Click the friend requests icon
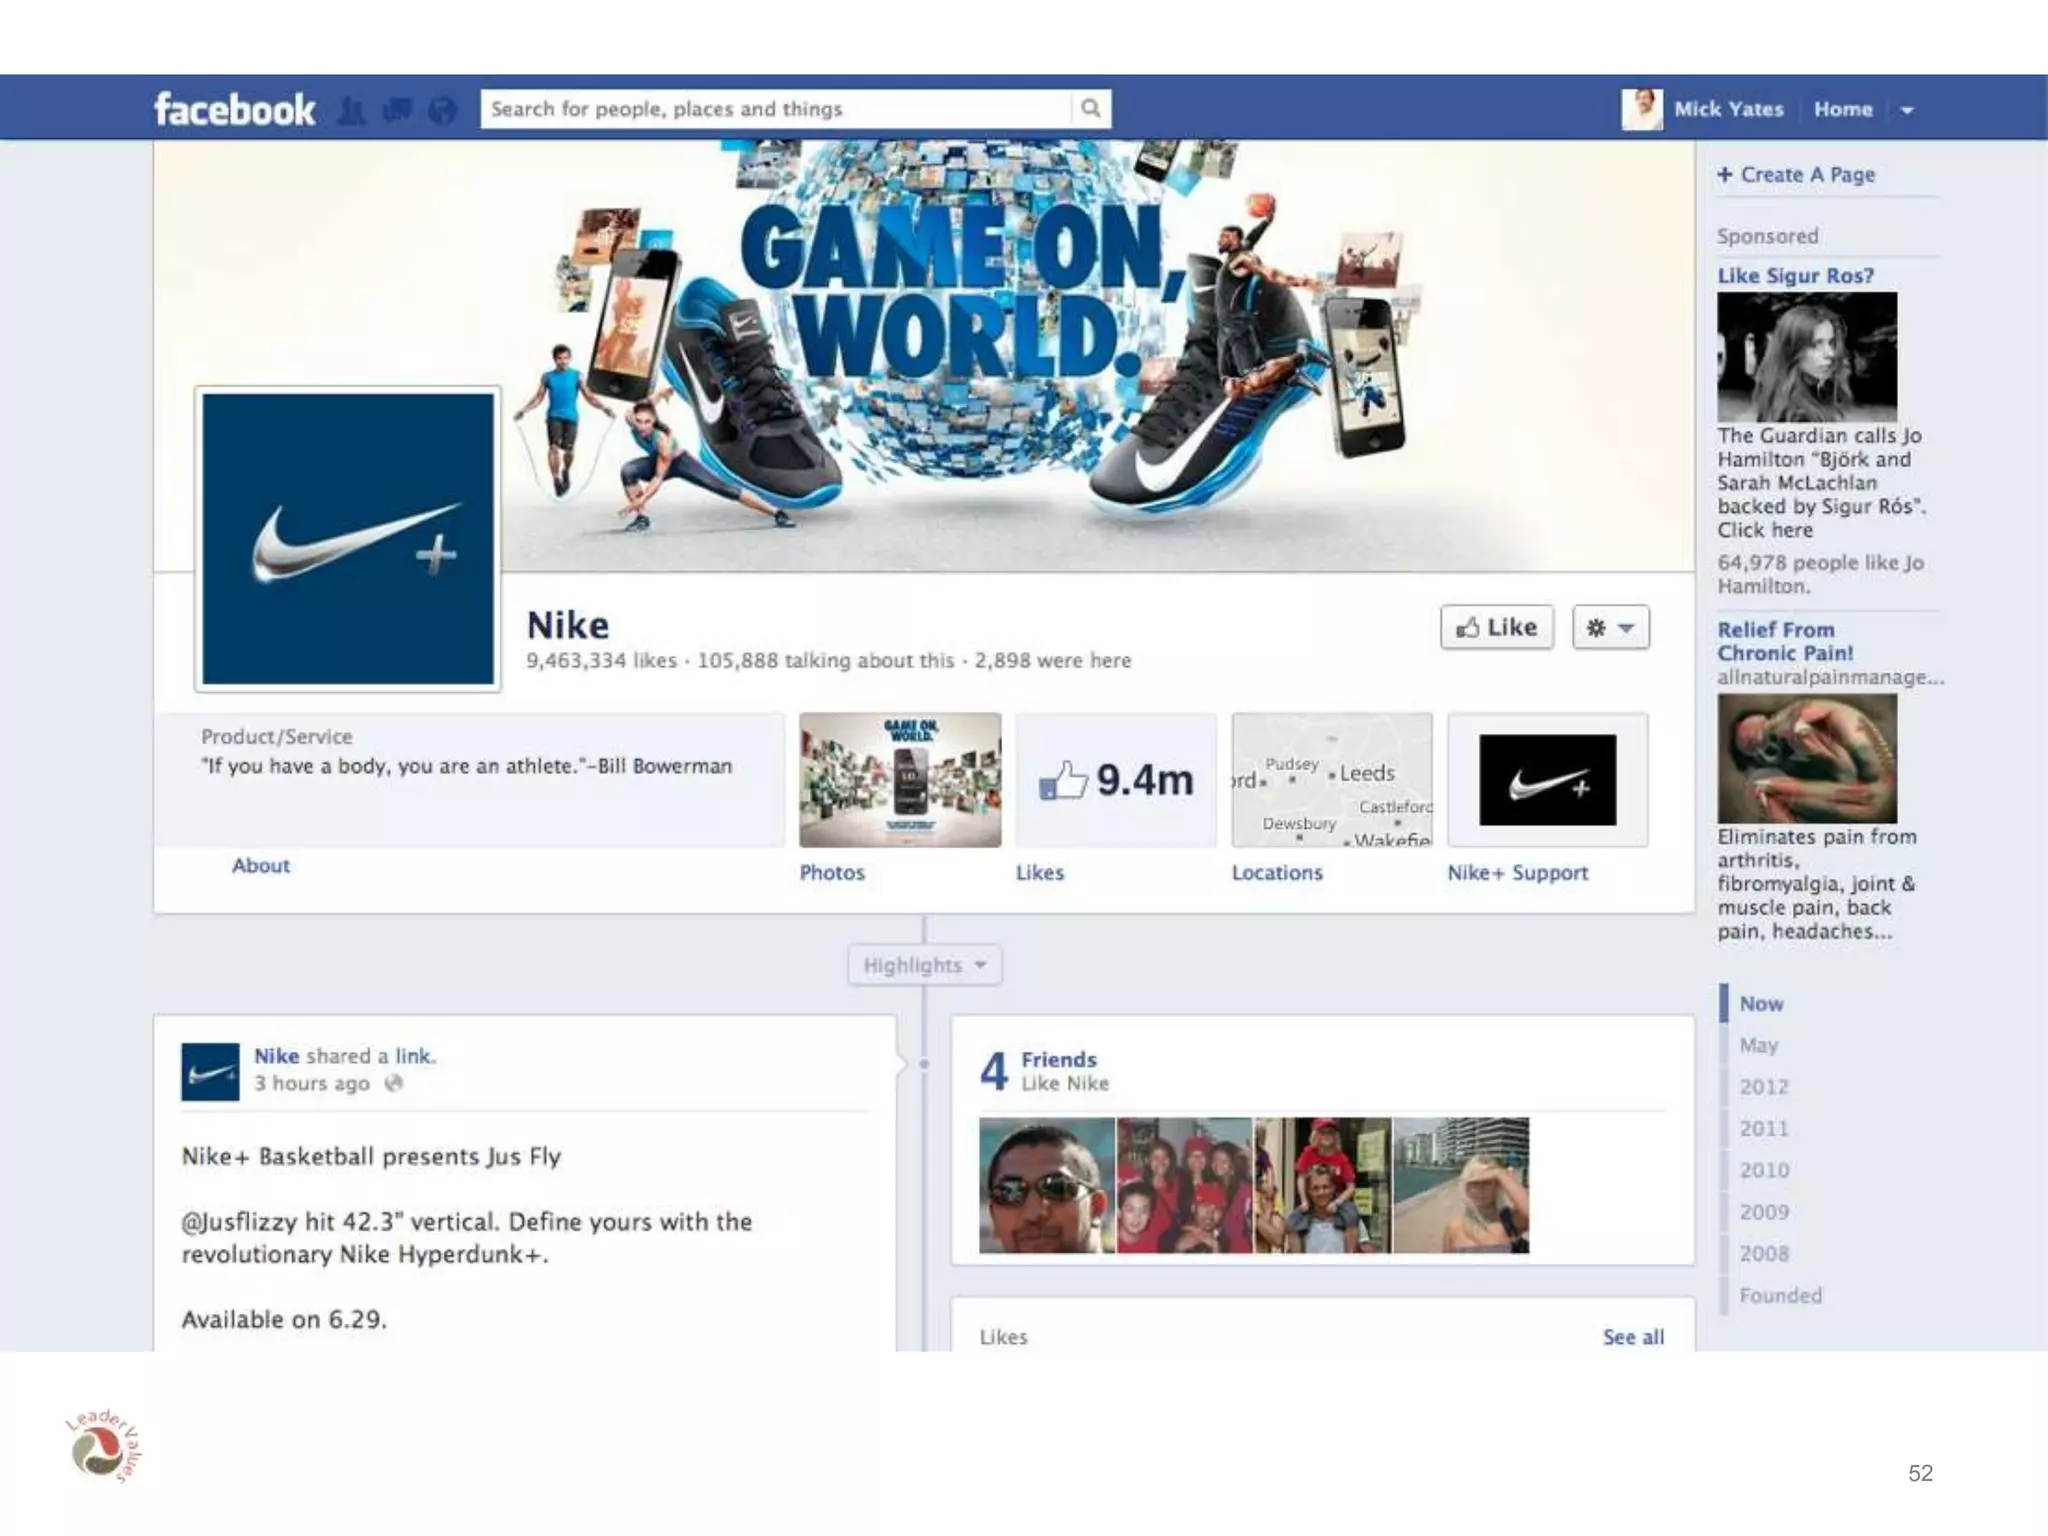Viewport: 2048px width, 1536px height. [351, 110]
